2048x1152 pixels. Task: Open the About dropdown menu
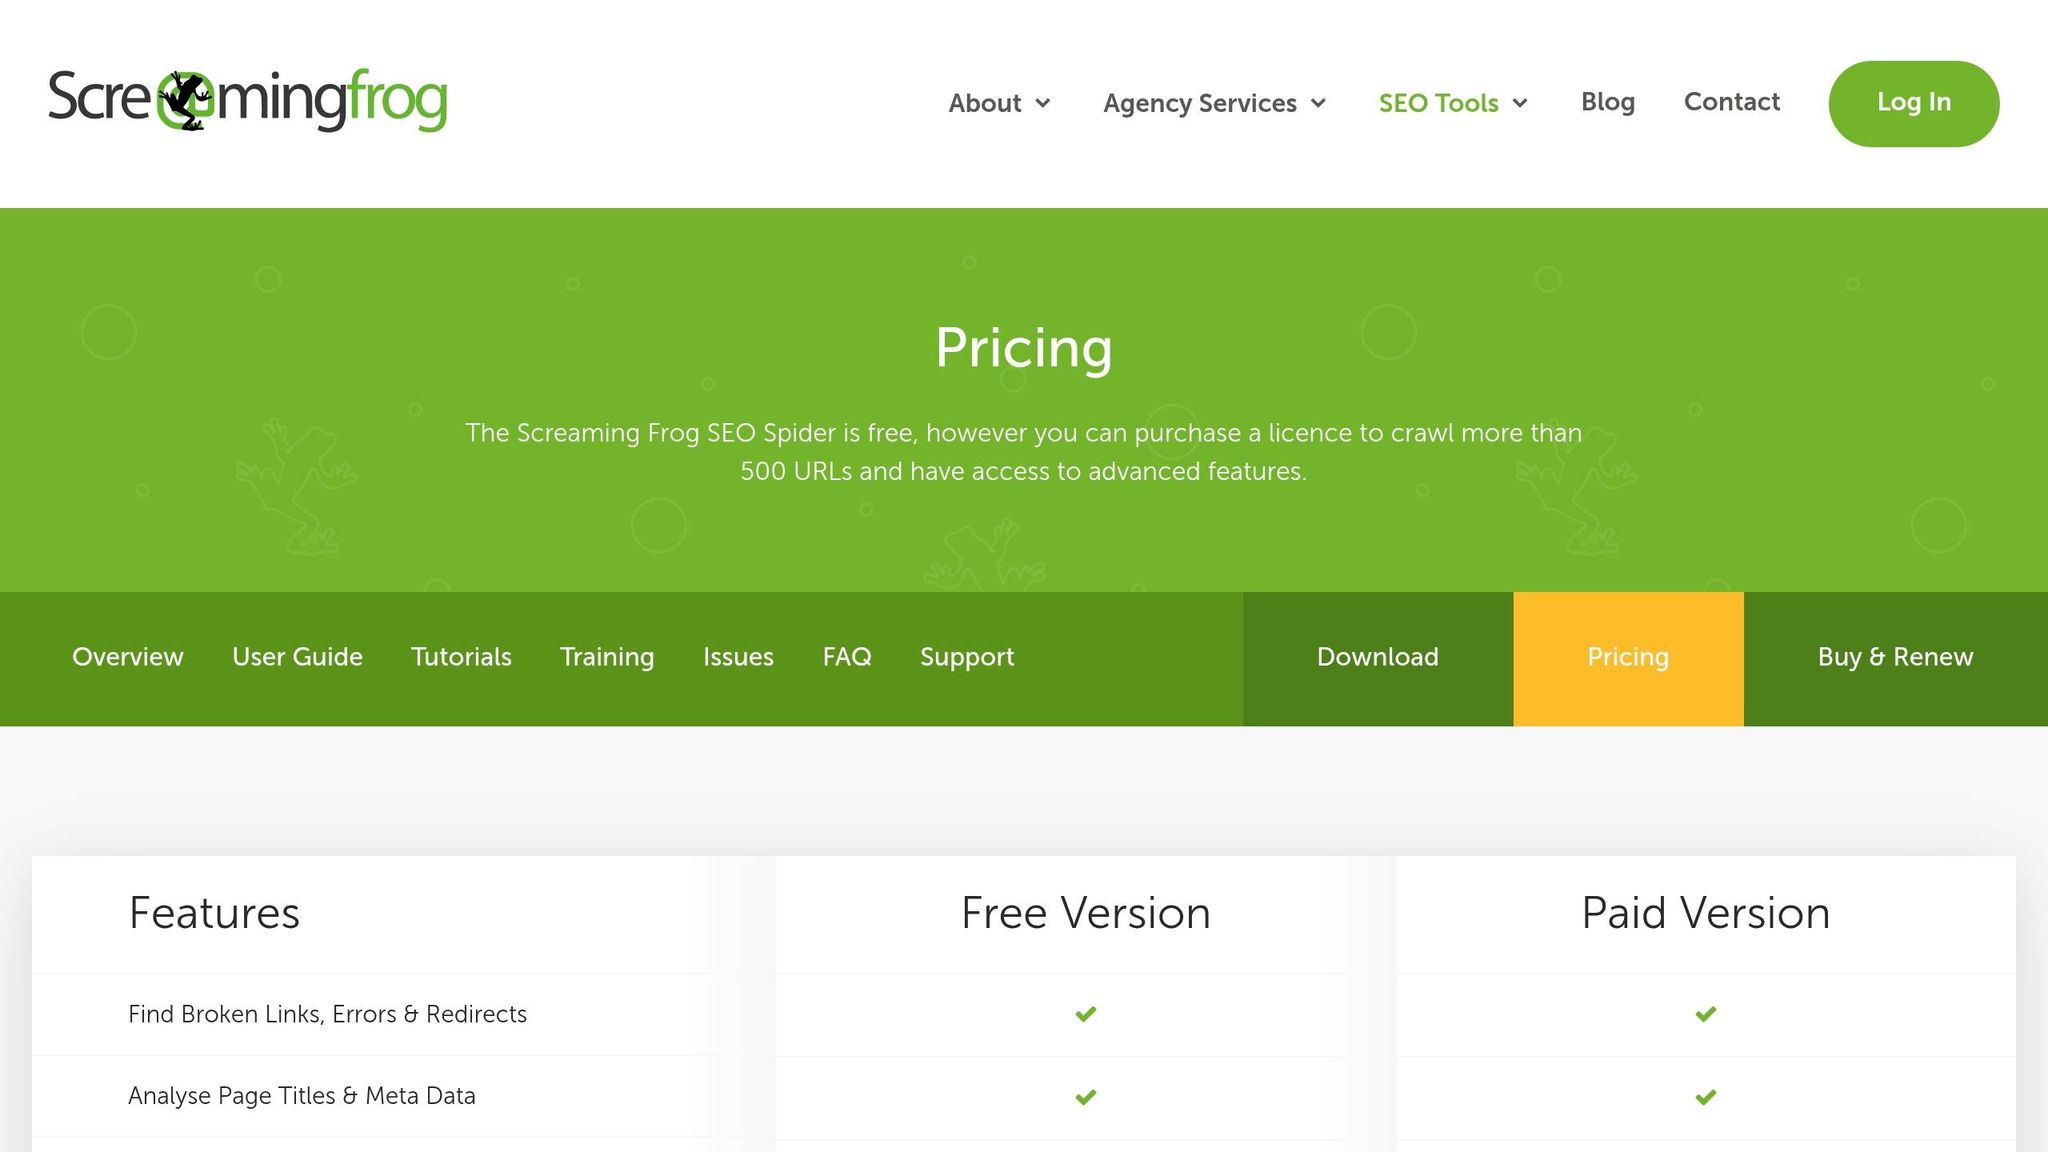coord(999,103)
